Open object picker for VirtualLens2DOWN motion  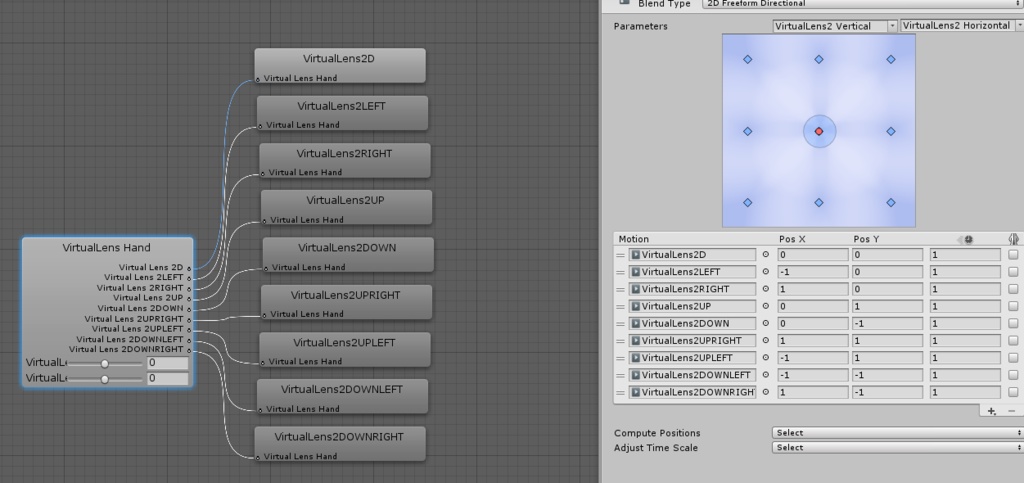pyautogui.click(x=765, y=323)
